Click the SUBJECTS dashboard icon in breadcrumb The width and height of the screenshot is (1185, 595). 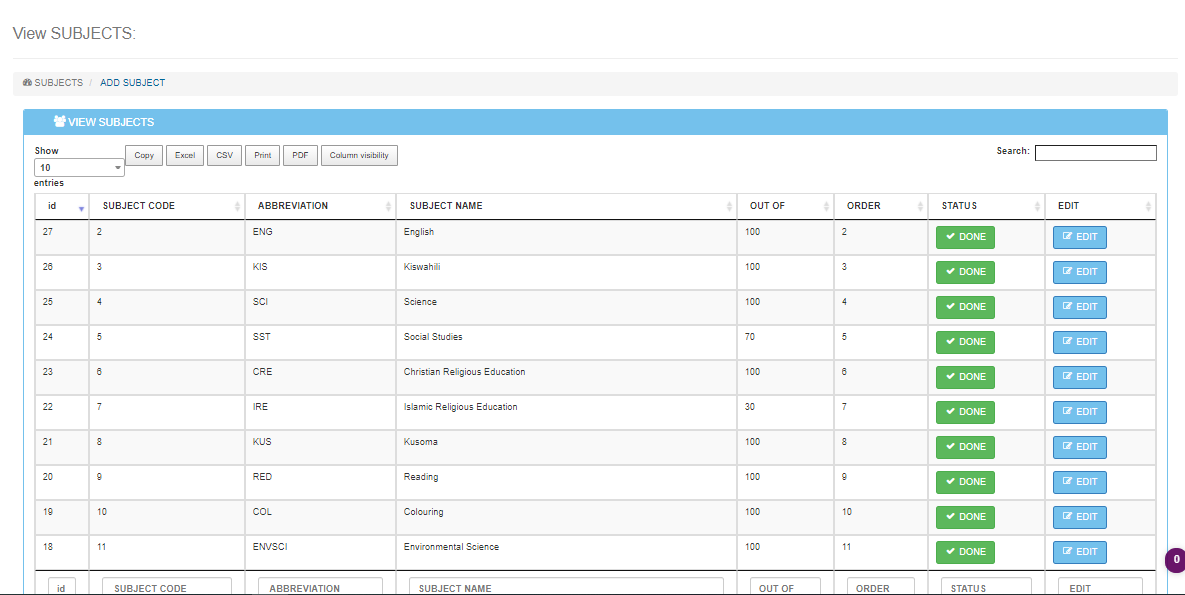coord(27,83)
